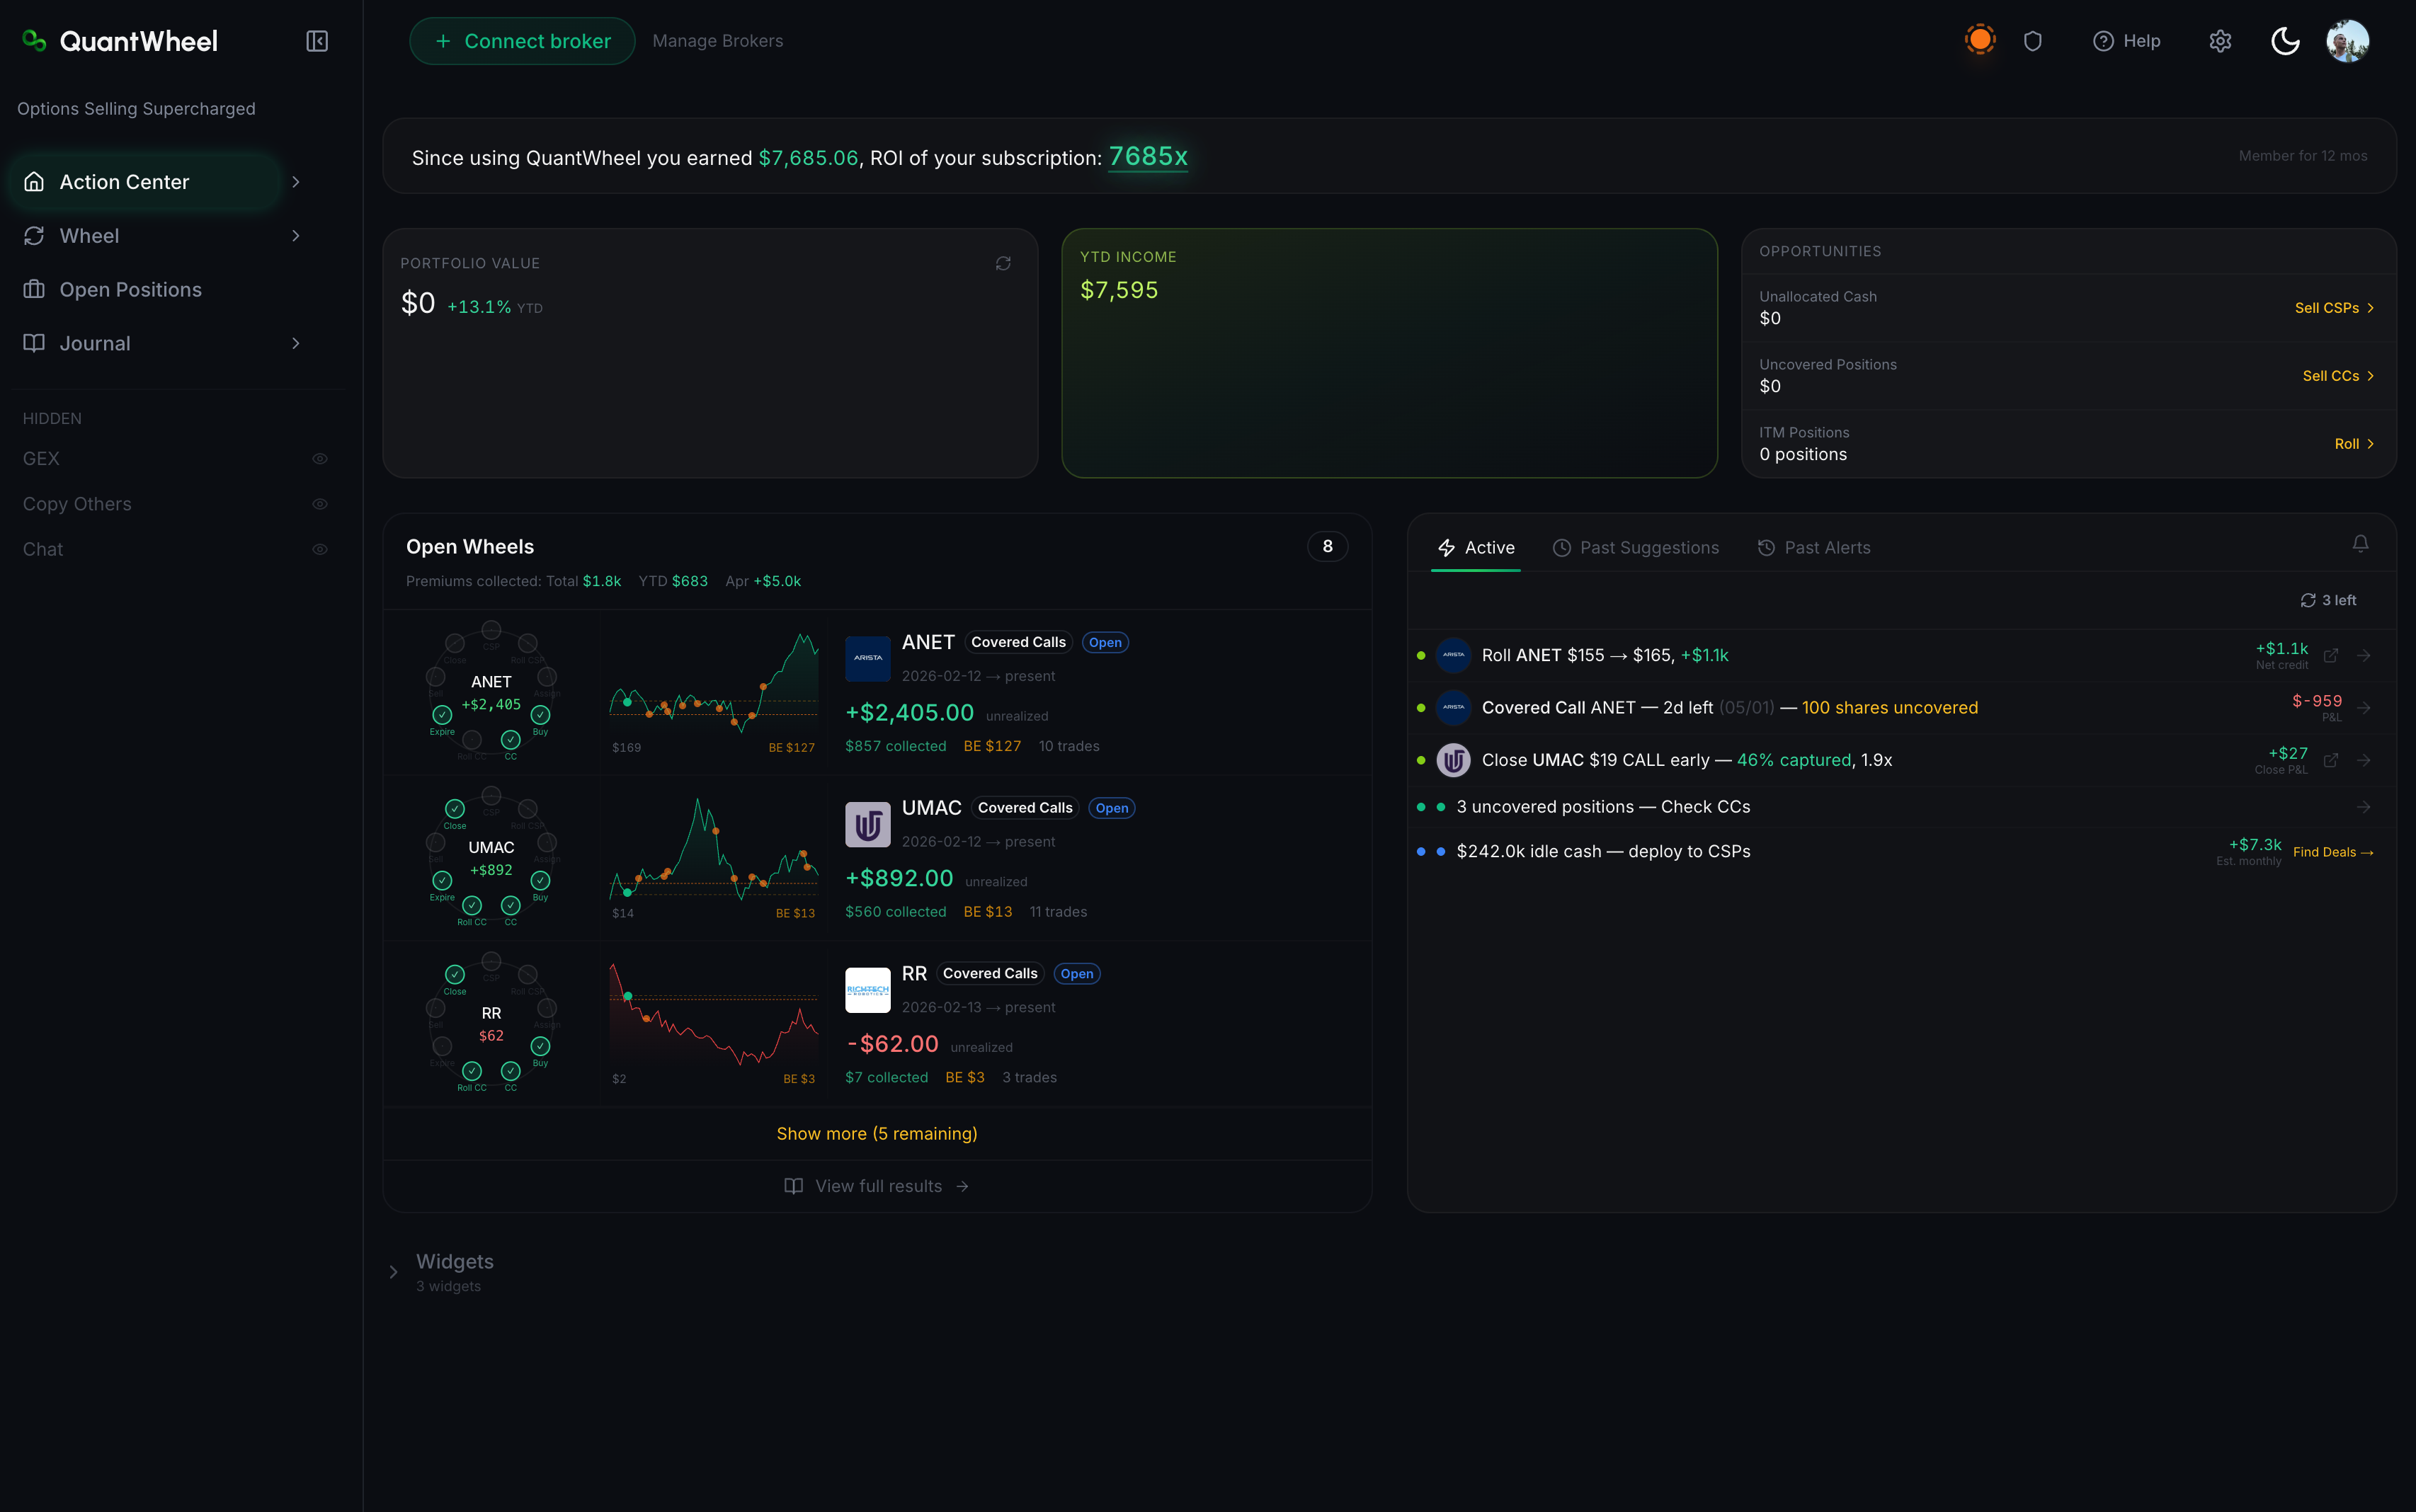Open the Sell CSPs opportunity
Viewport: 2416px width, 1512px height.
click(2334, 308)
